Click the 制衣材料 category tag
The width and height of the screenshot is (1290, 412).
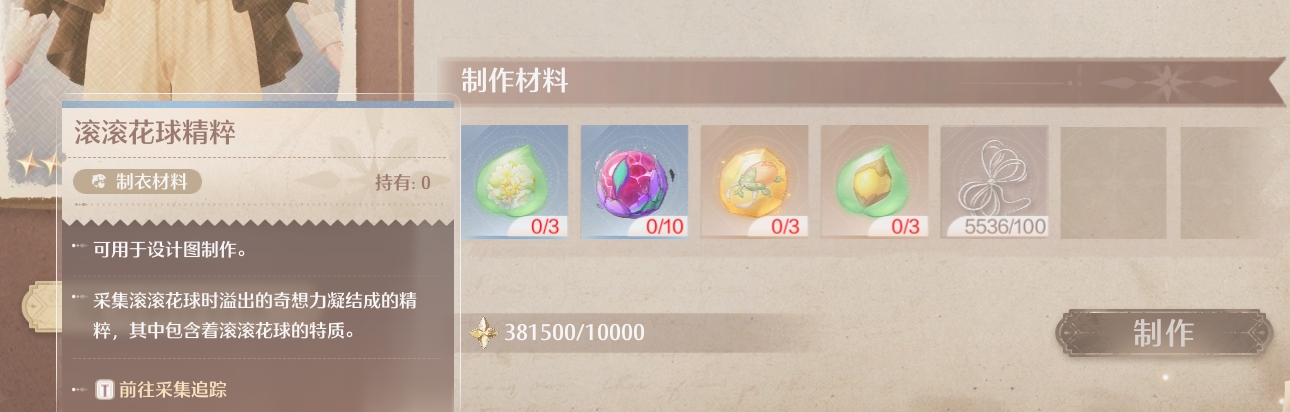click(138, 182)
